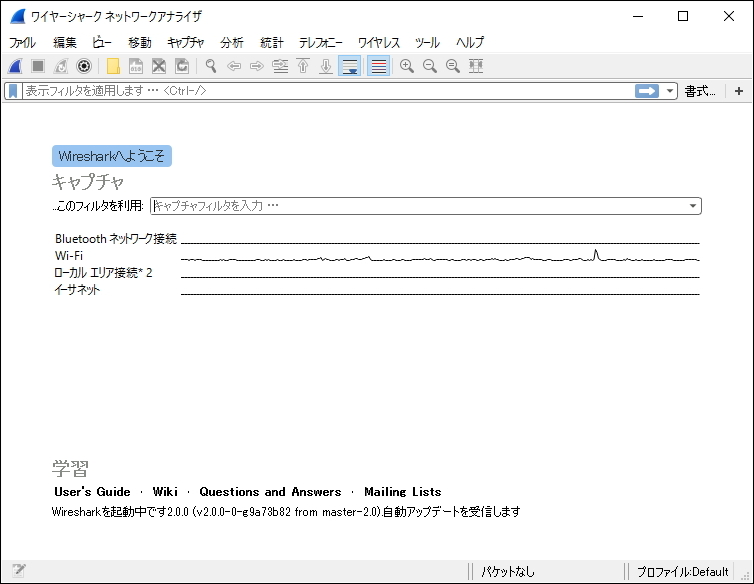Jump to the first packet icon
This screenshot has width=754, height=584.
click(303, 66)
